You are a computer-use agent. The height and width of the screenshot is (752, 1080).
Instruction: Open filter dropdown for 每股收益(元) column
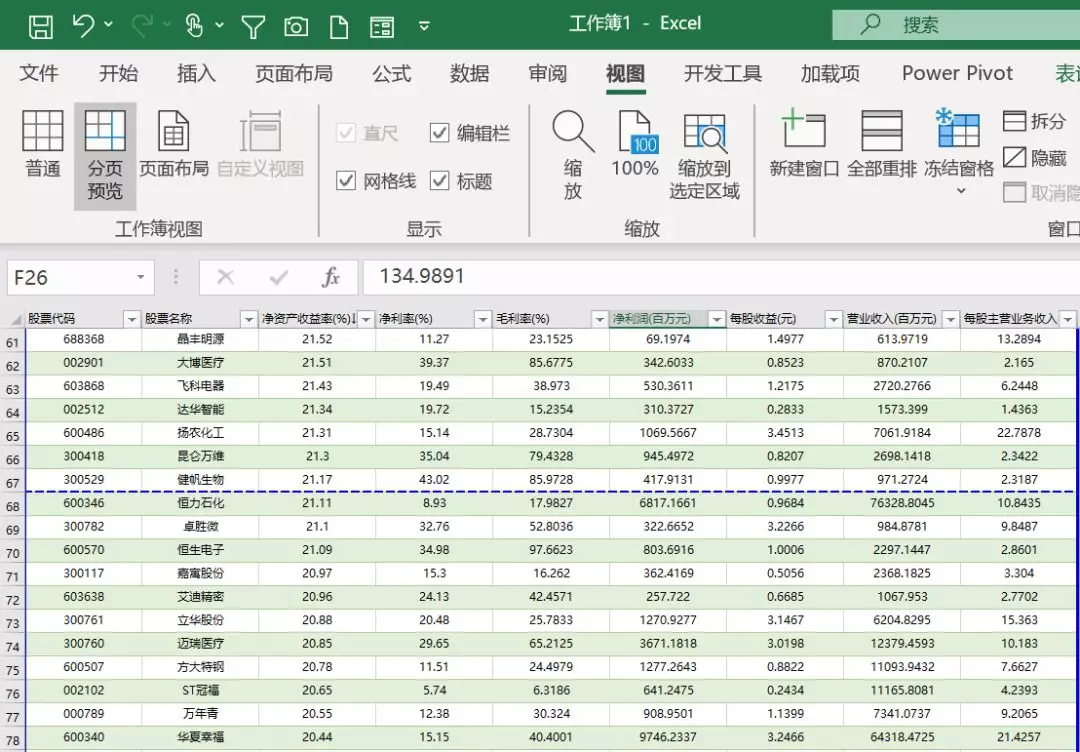tap(833, 319)
